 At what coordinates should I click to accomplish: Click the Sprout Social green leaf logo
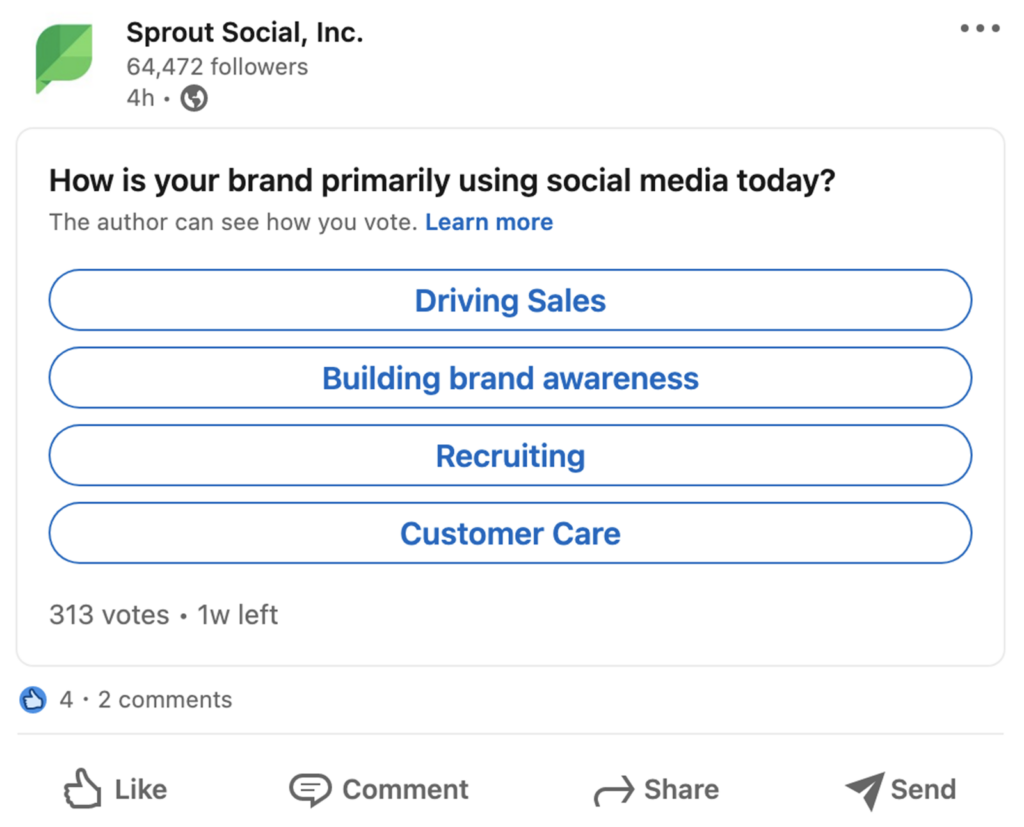(x=64, y=59)
